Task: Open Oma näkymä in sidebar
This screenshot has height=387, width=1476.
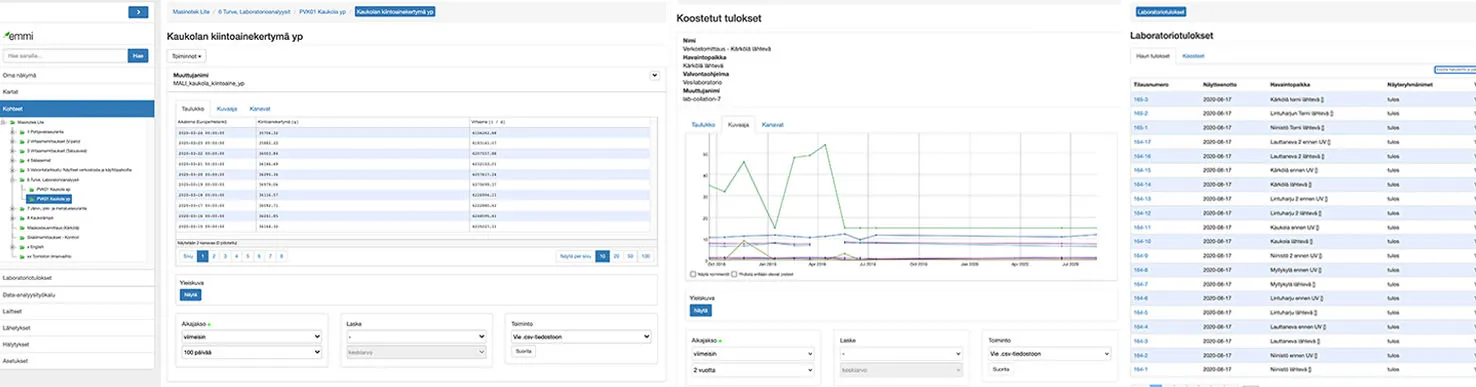Action: 77,75
